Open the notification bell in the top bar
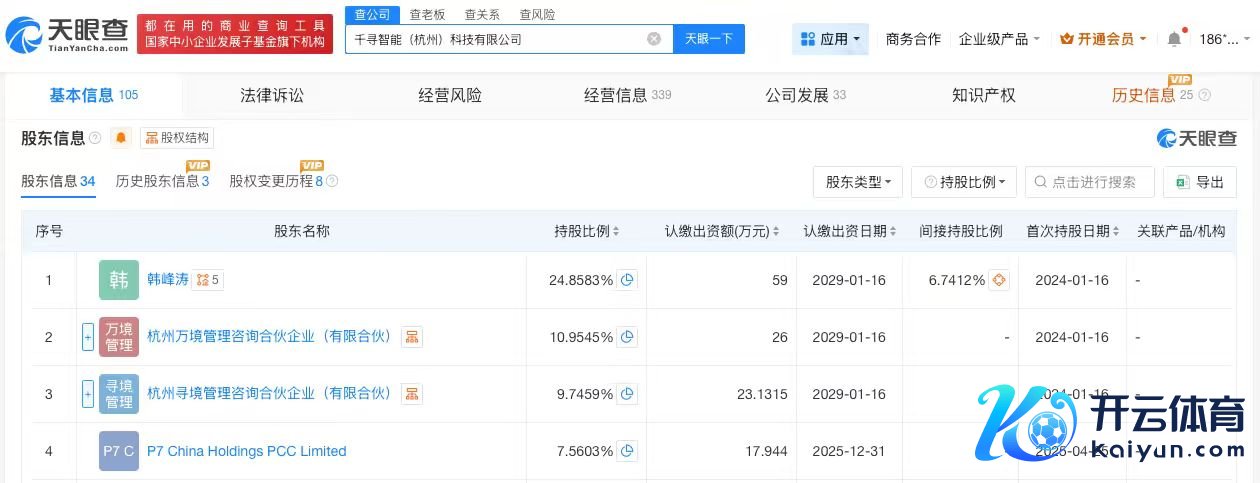 click(x=1174, y=39)
